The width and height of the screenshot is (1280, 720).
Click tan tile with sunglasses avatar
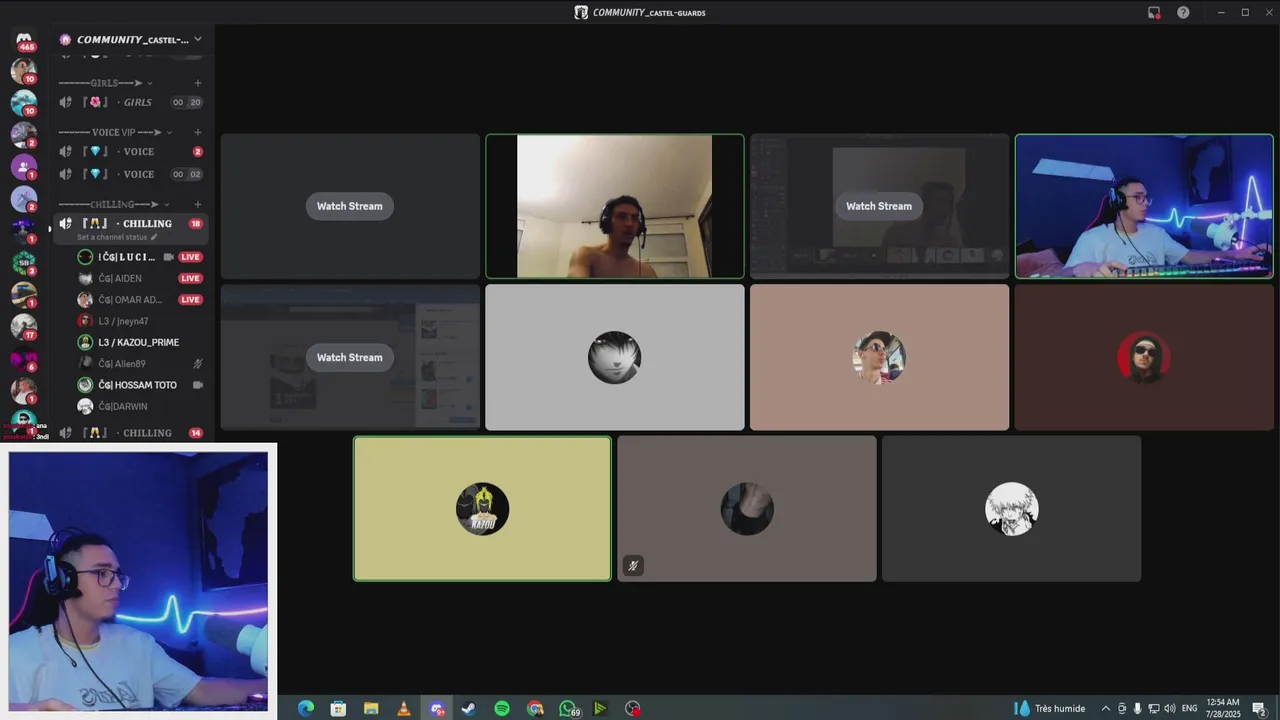tap(879, 357)
